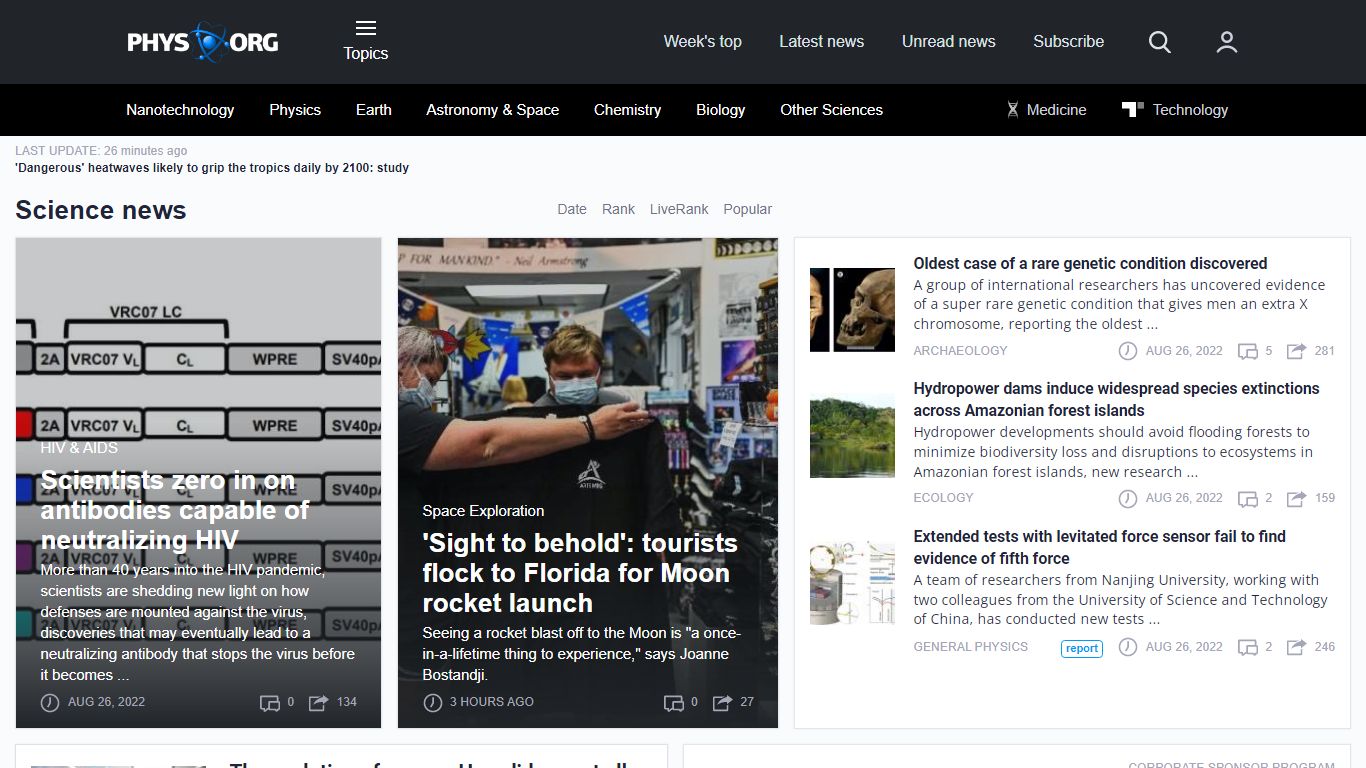
Task: Open the Nanotechnology section
Action: pyautogui.click(x=180, y=110)
